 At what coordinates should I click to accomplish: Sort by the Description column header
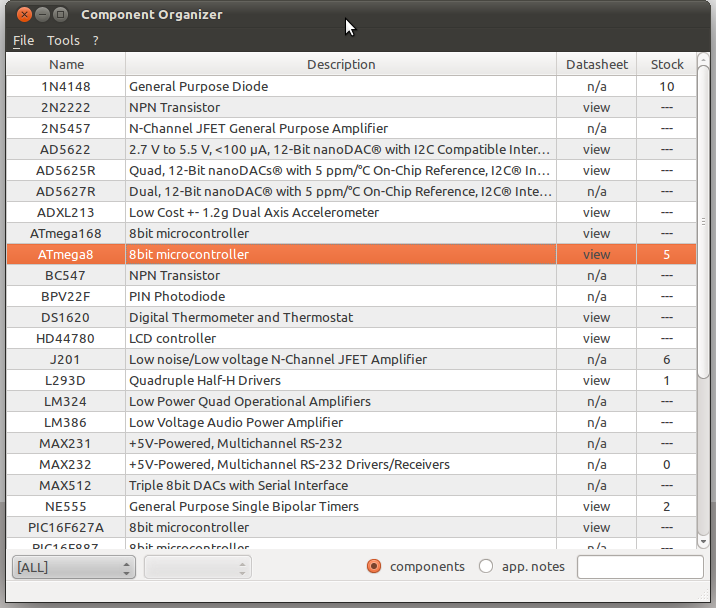point(341,64)
